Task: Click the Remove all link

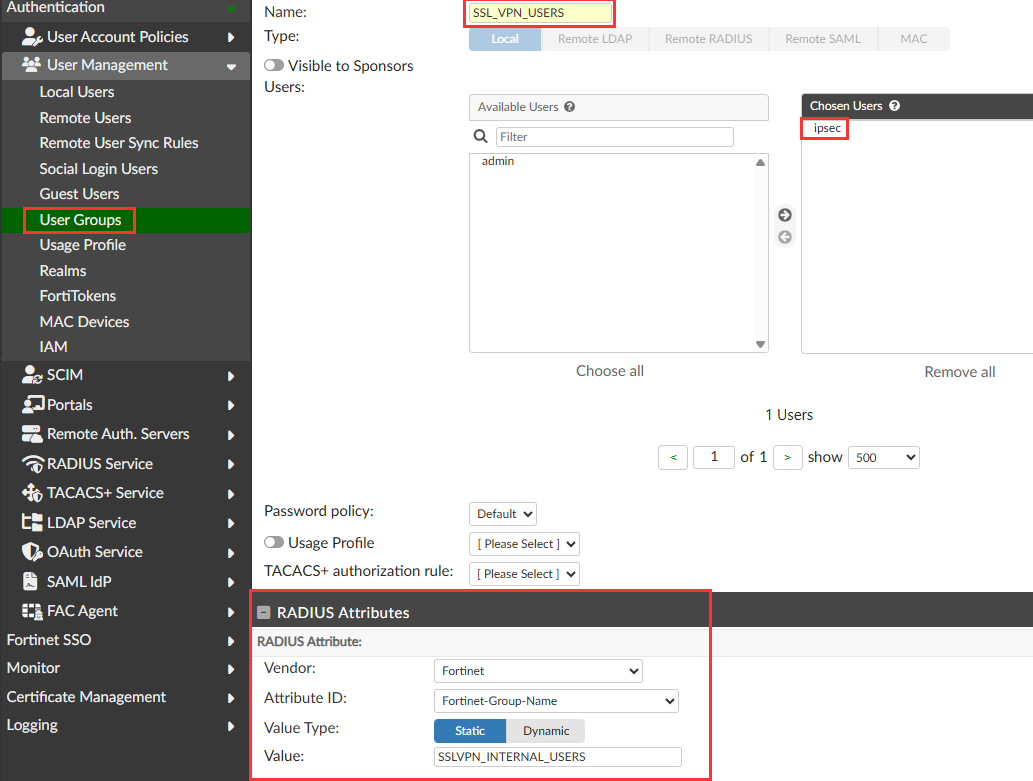Action: [960, 372]
